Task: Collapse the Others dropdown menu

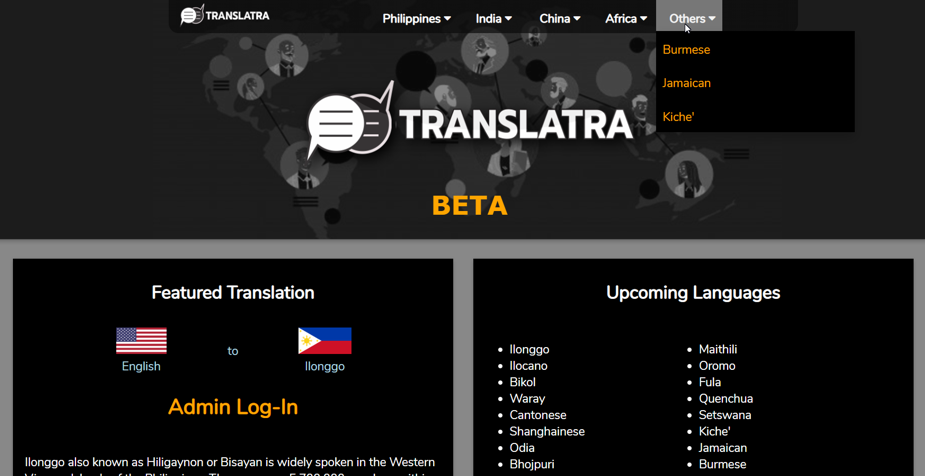Action: click(x=691, y=18)
